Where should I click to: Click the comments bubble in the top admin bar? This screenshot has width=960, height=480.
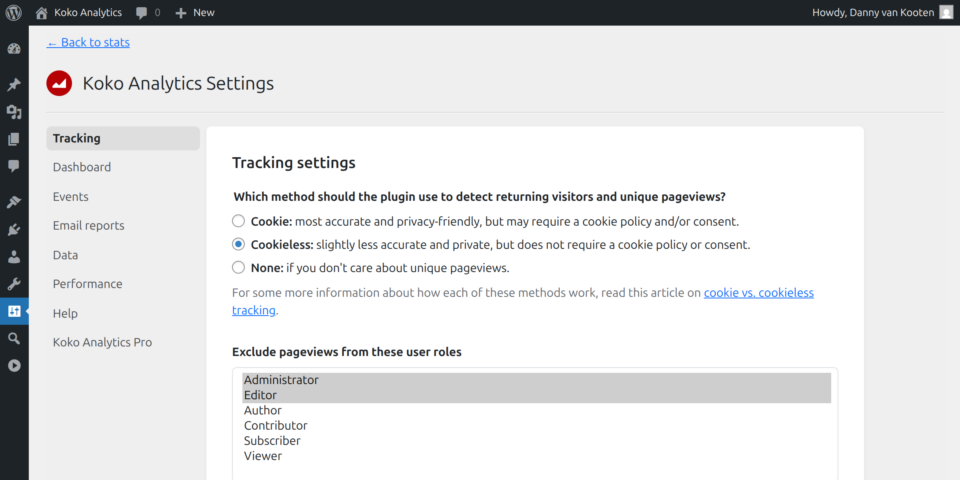146,13
